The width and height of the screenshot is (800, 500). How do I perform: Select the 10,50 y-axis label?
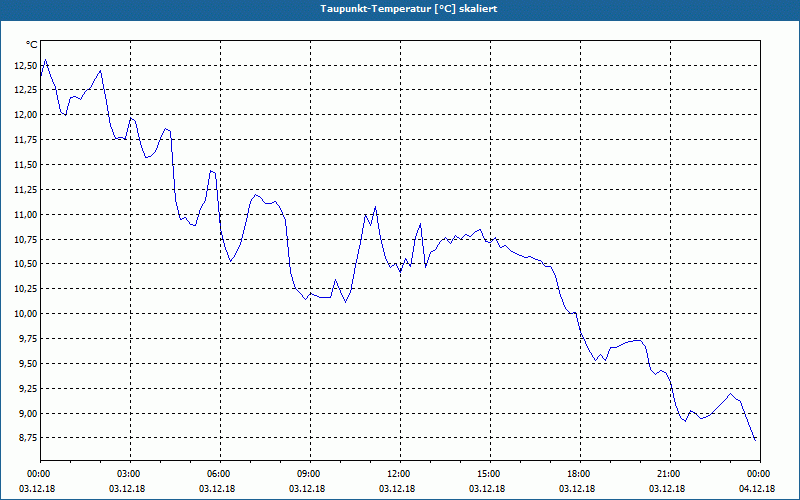[26, 264]
